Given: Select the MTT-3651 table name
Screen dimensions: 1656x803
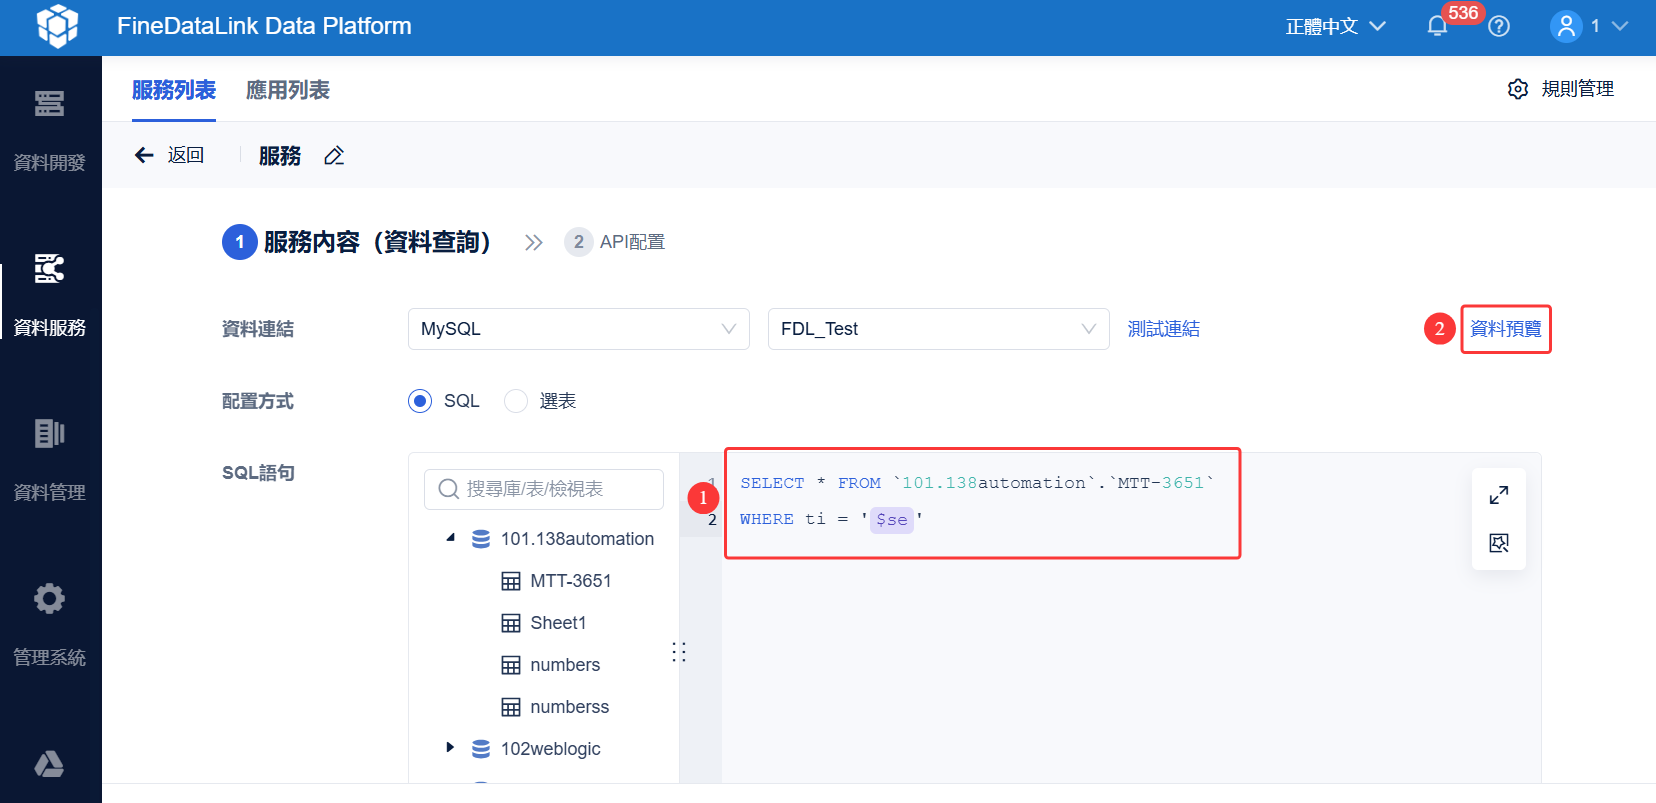Looking at the screenshot, I should pos(571,581).
